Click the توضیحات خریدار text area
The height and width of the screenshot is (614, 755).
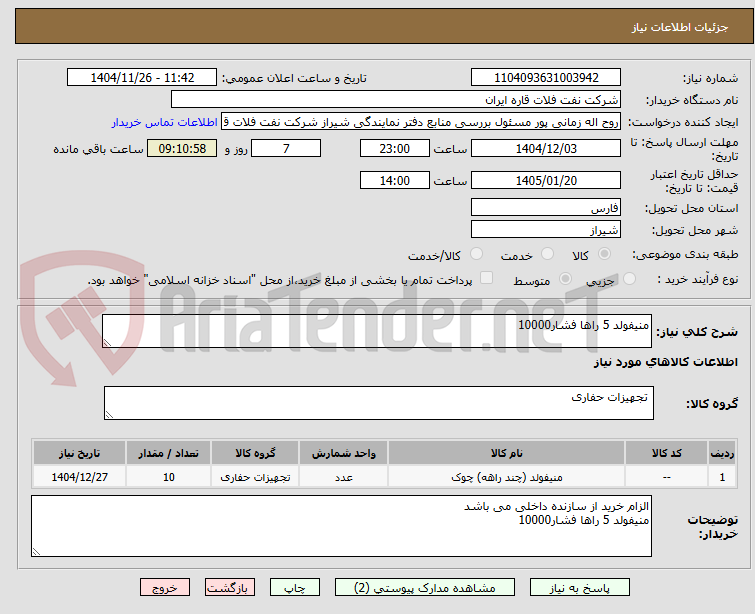tap(341, 526)
